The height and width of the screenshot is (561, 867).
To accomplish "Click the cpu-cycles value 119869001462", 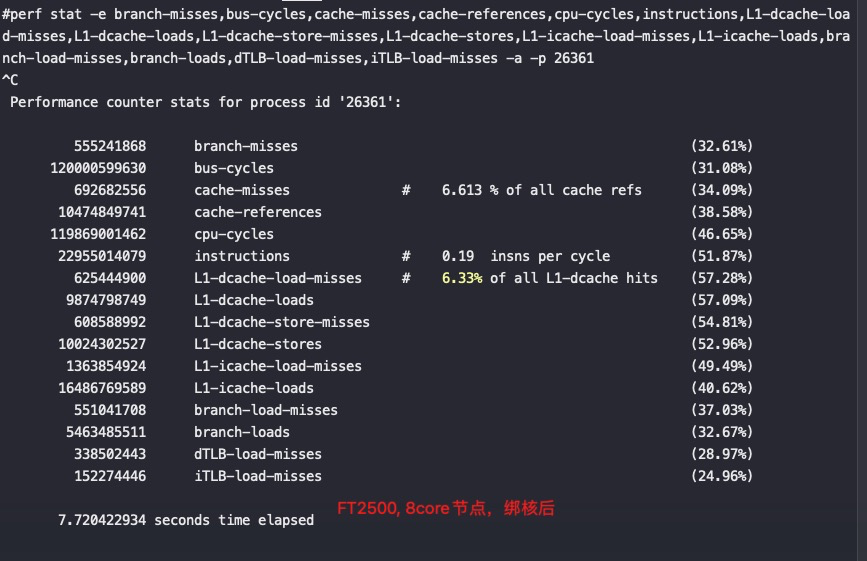I will (98, 234).
